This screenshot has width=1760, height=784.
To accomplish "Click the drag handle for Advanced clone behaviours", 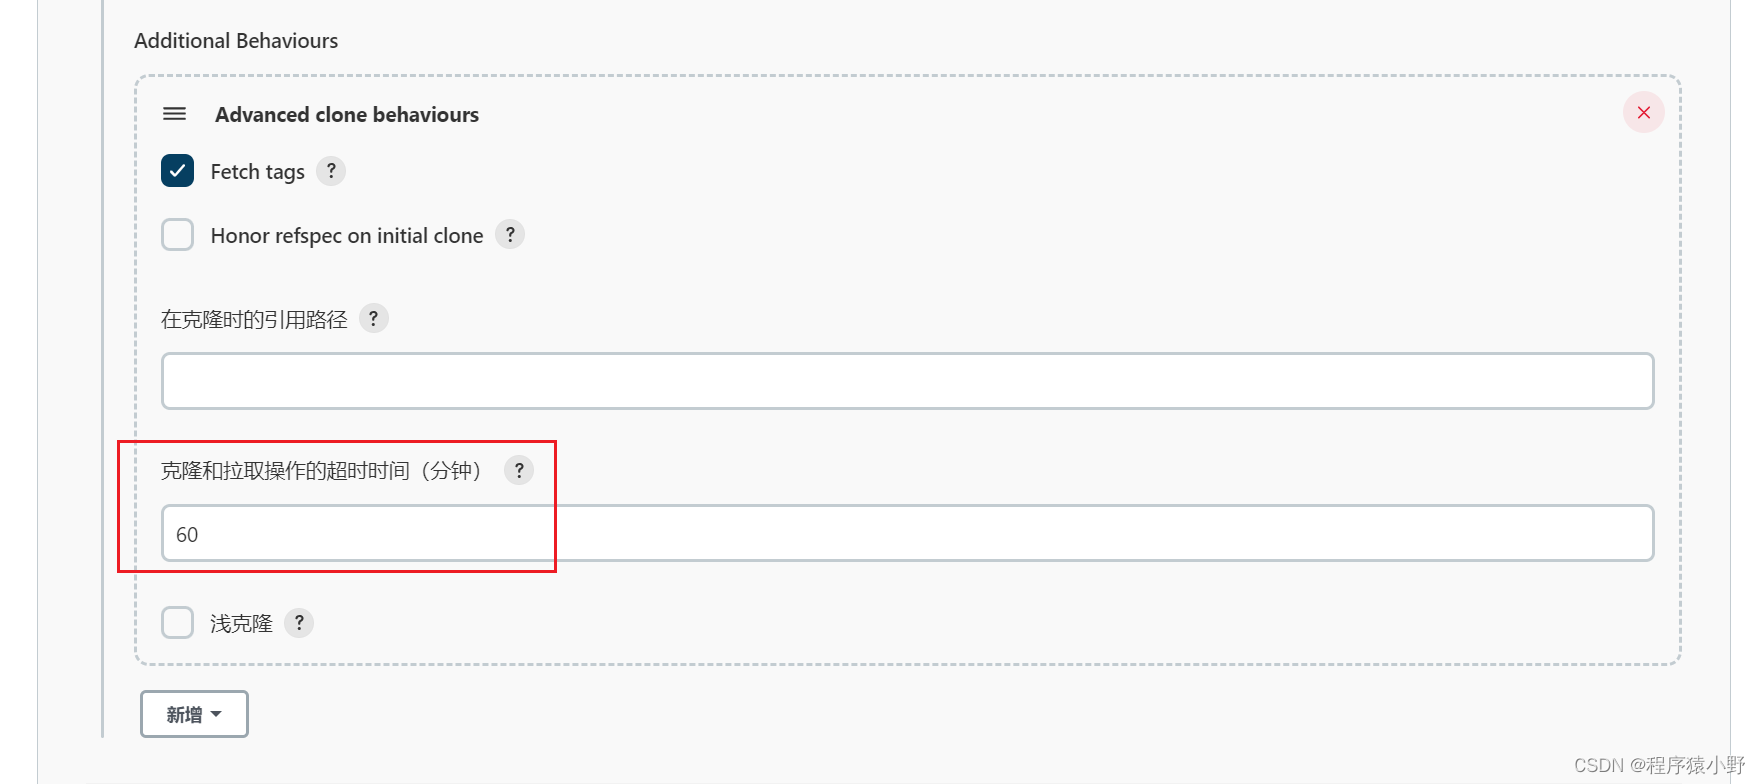I will [x=174, y=114].
